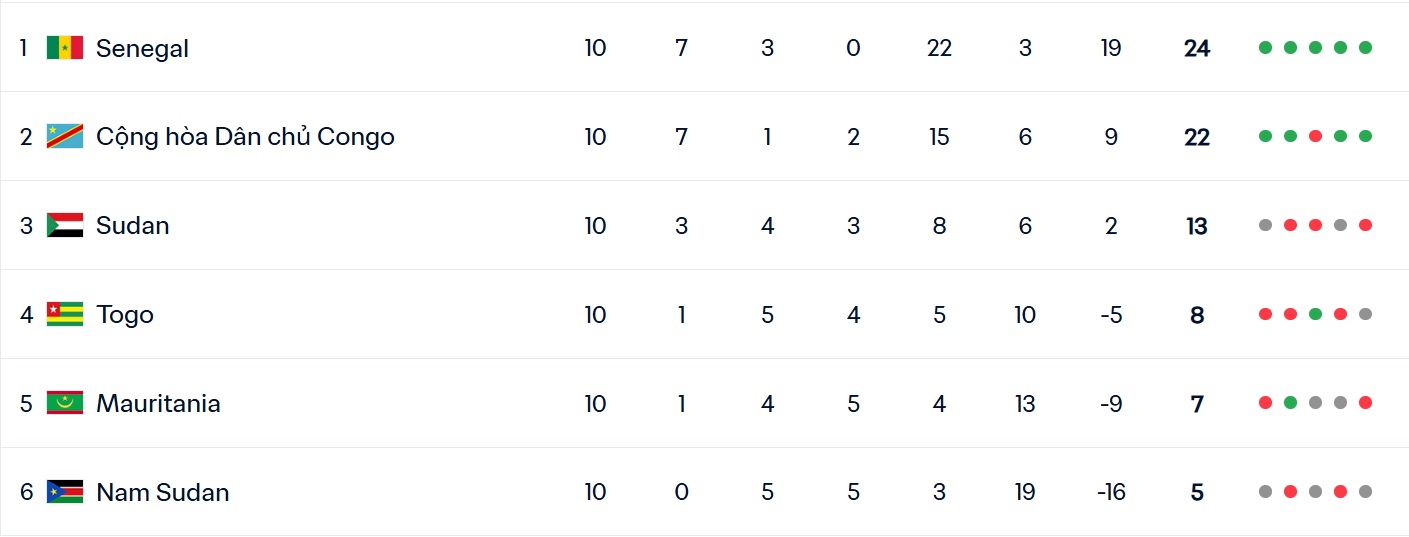Open the Mauritania team link
Image resolution: width=1409 pixels, height=537 pixels.
[x=158, y=404]
